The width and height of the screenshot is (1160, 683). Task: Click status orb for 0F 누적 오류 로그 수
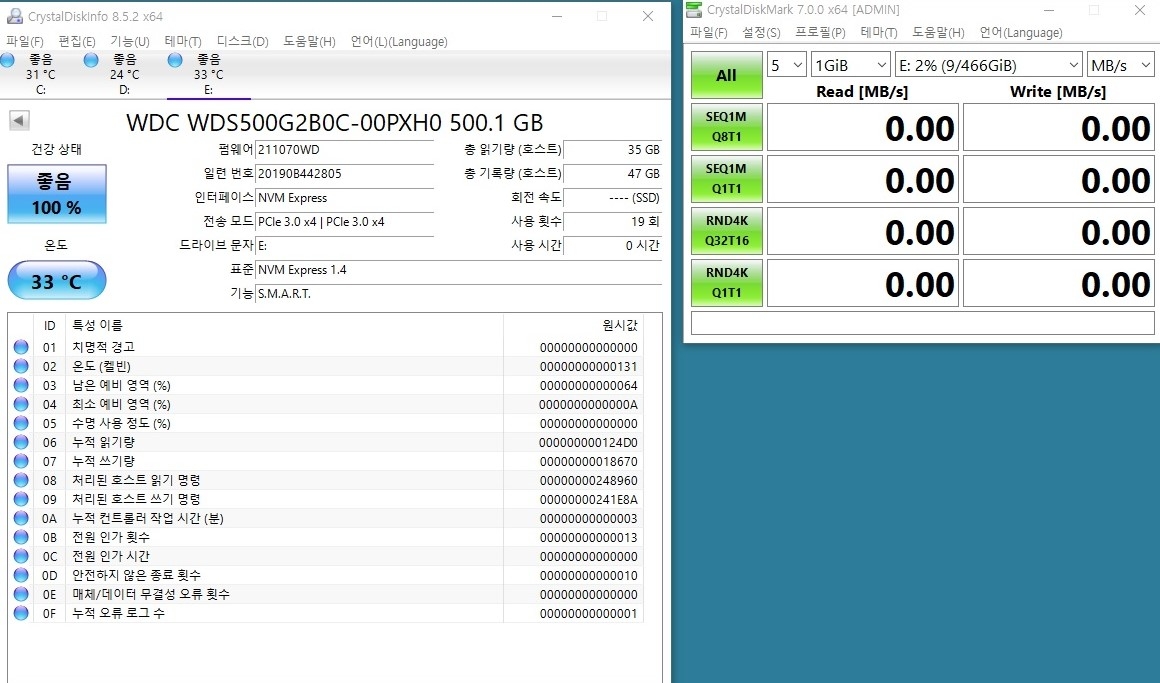coord(21,613)
